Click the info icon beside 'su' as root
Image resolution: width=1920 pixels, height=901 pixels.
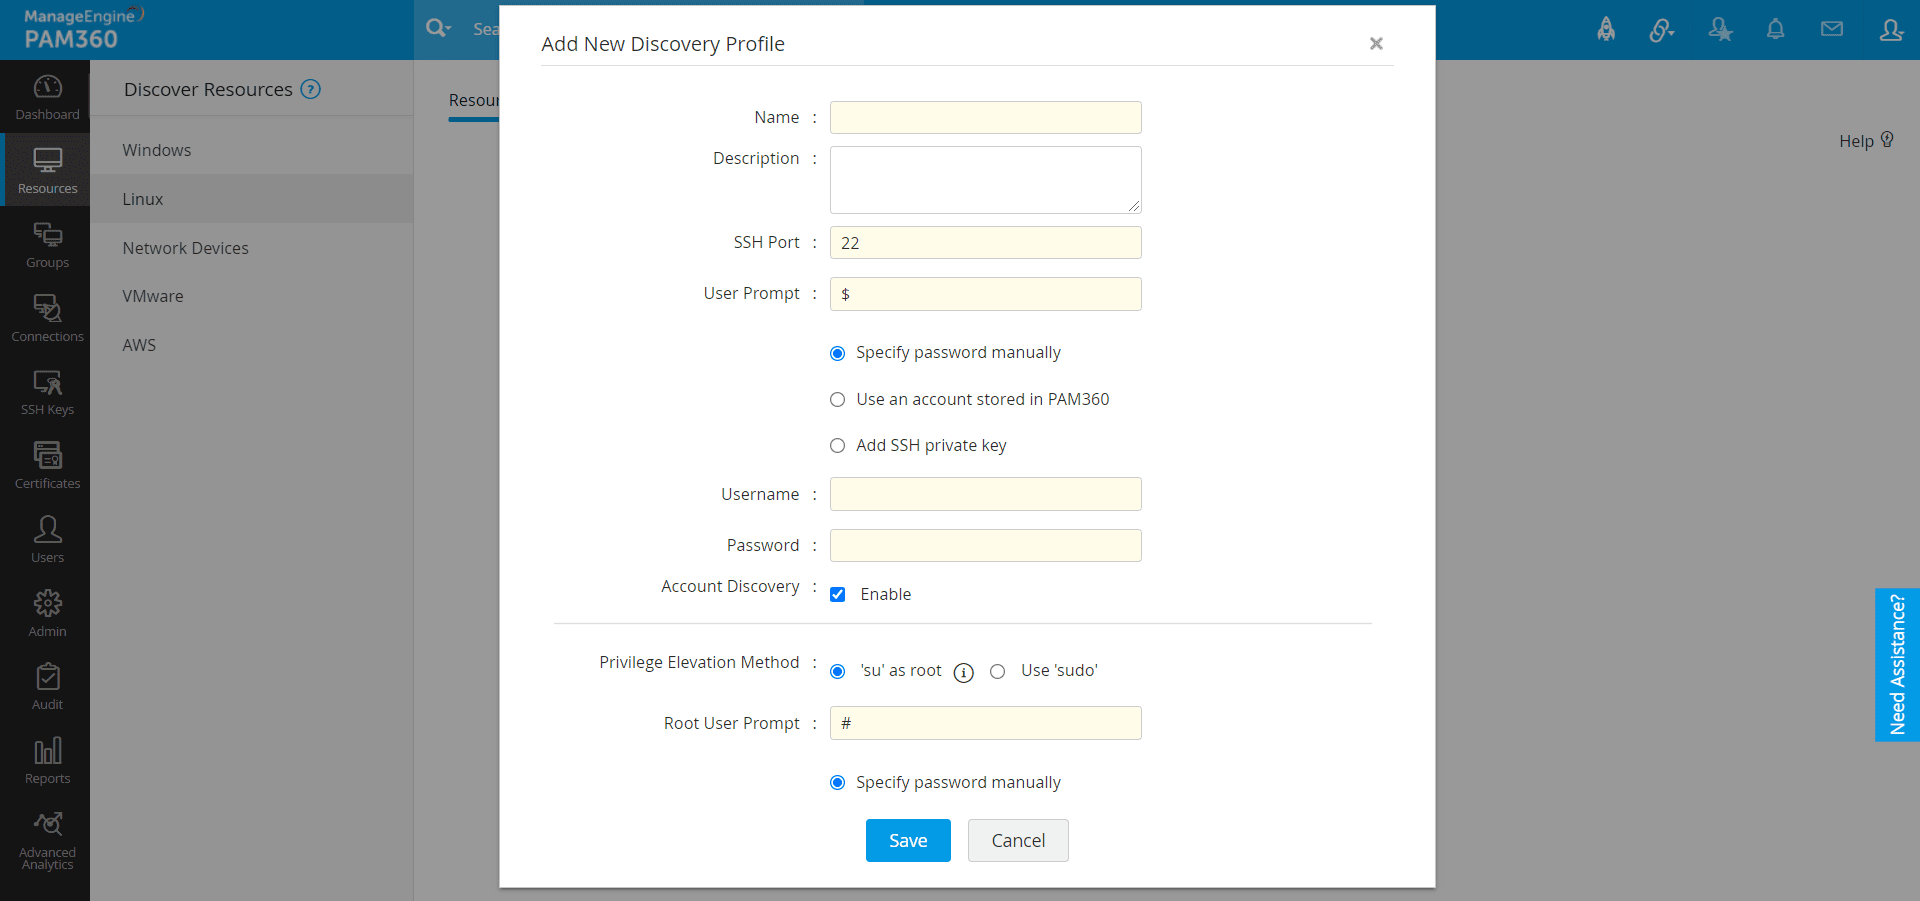tap(963, 673)
